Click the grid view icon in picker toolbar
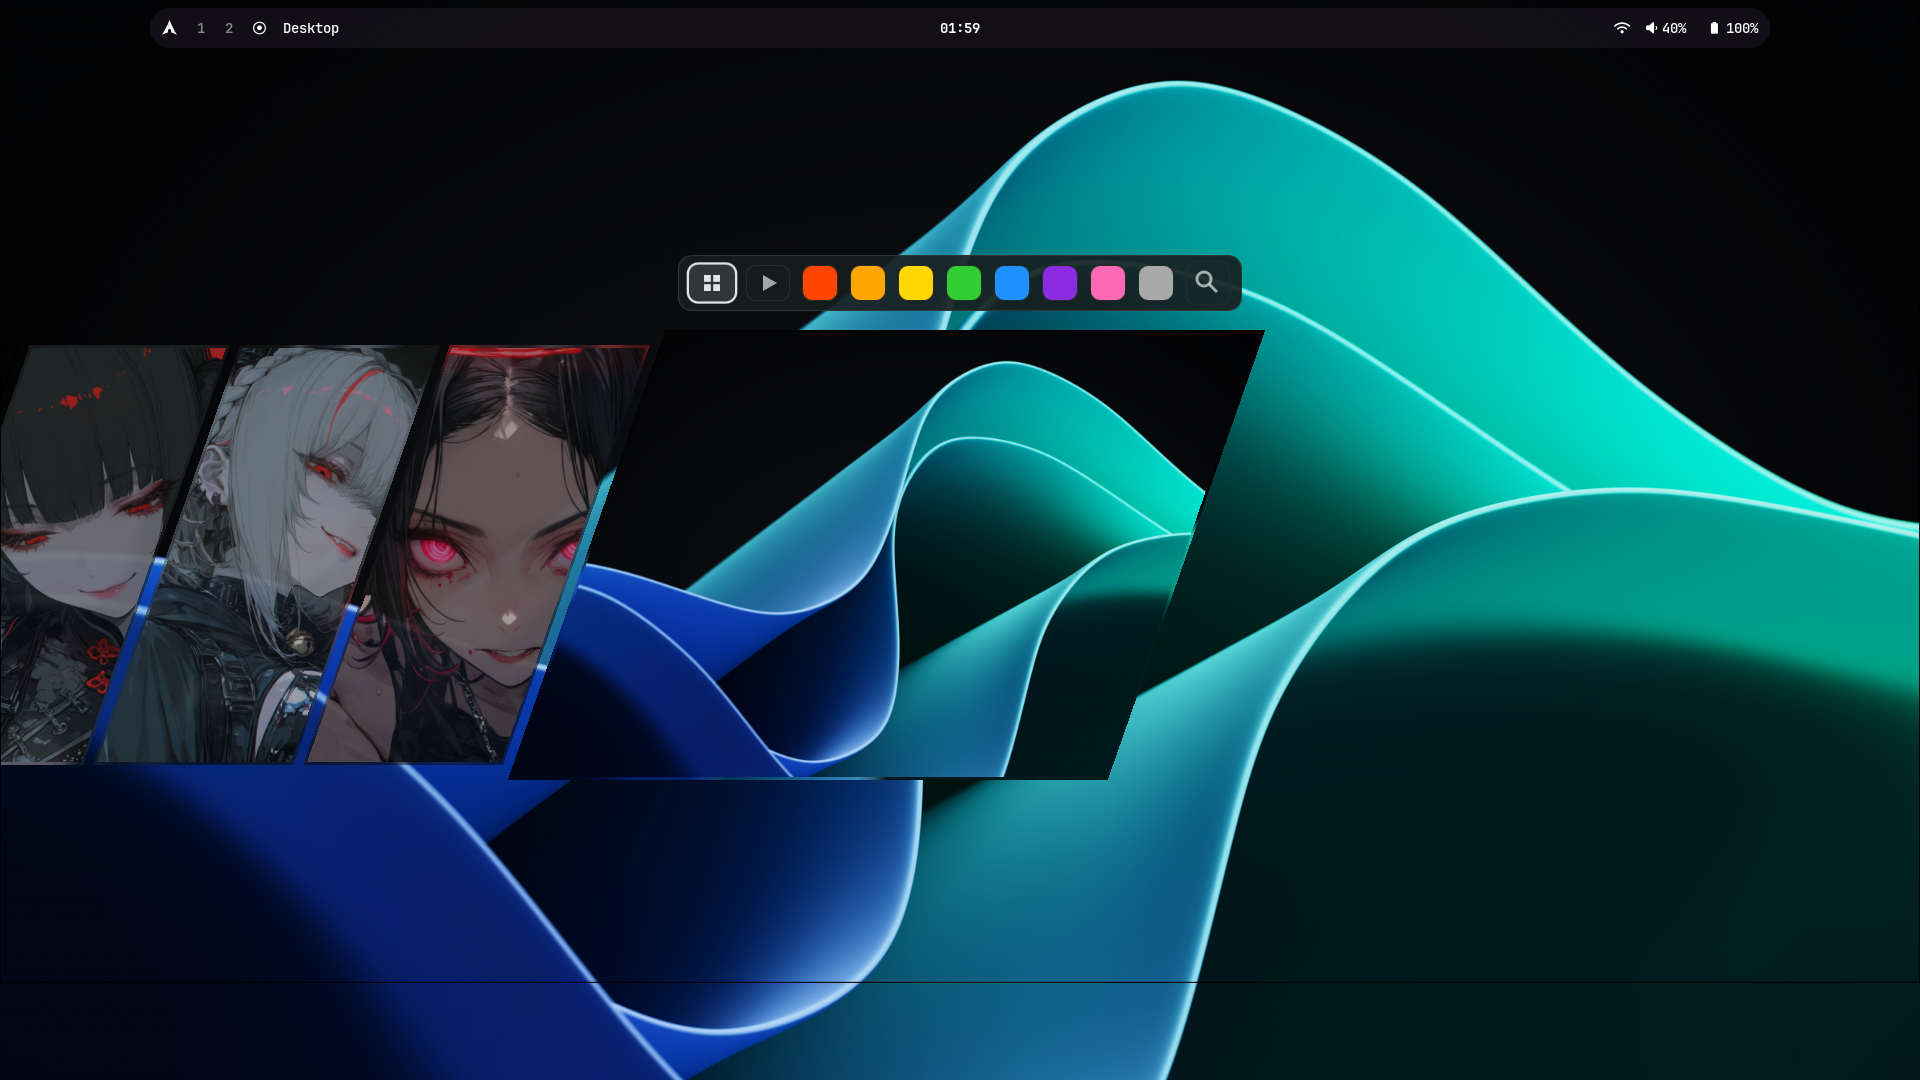1920x1080 pixels. [x=712, y=283]
